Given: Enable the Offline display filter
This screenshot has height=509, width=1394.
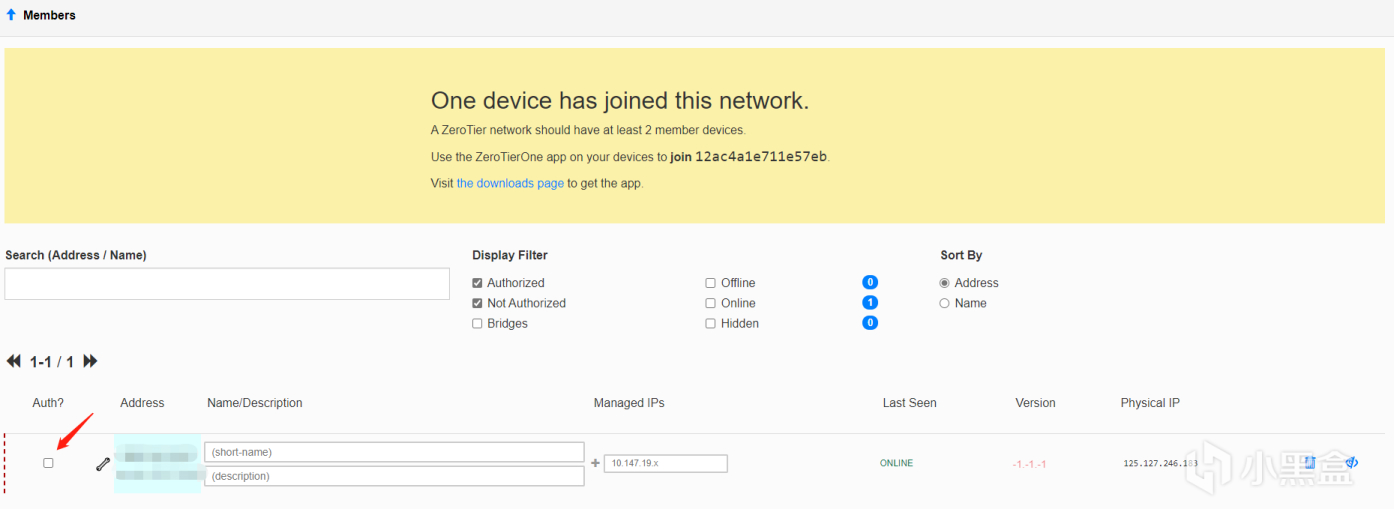Looking at the screenshot, I should (710, 283).
